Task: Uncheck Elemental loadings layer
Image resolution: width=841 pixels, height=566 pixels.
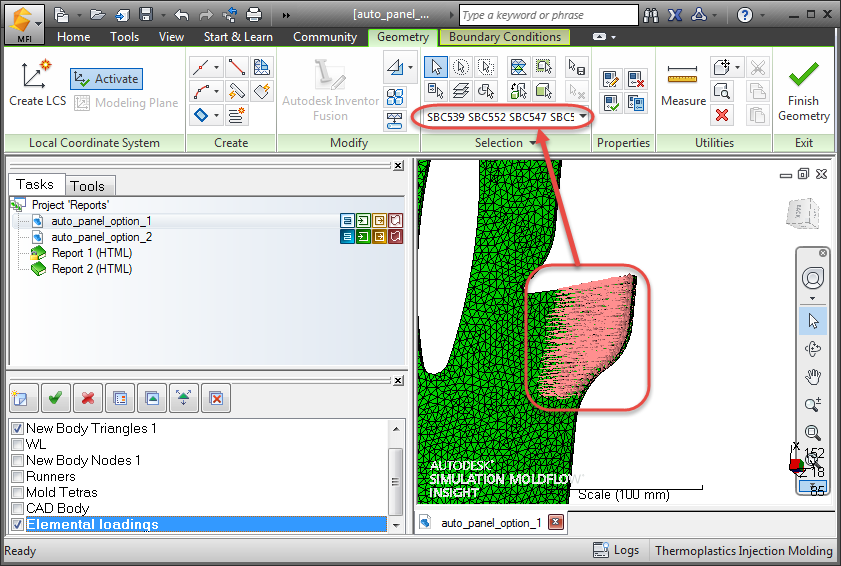Action: 18,524
